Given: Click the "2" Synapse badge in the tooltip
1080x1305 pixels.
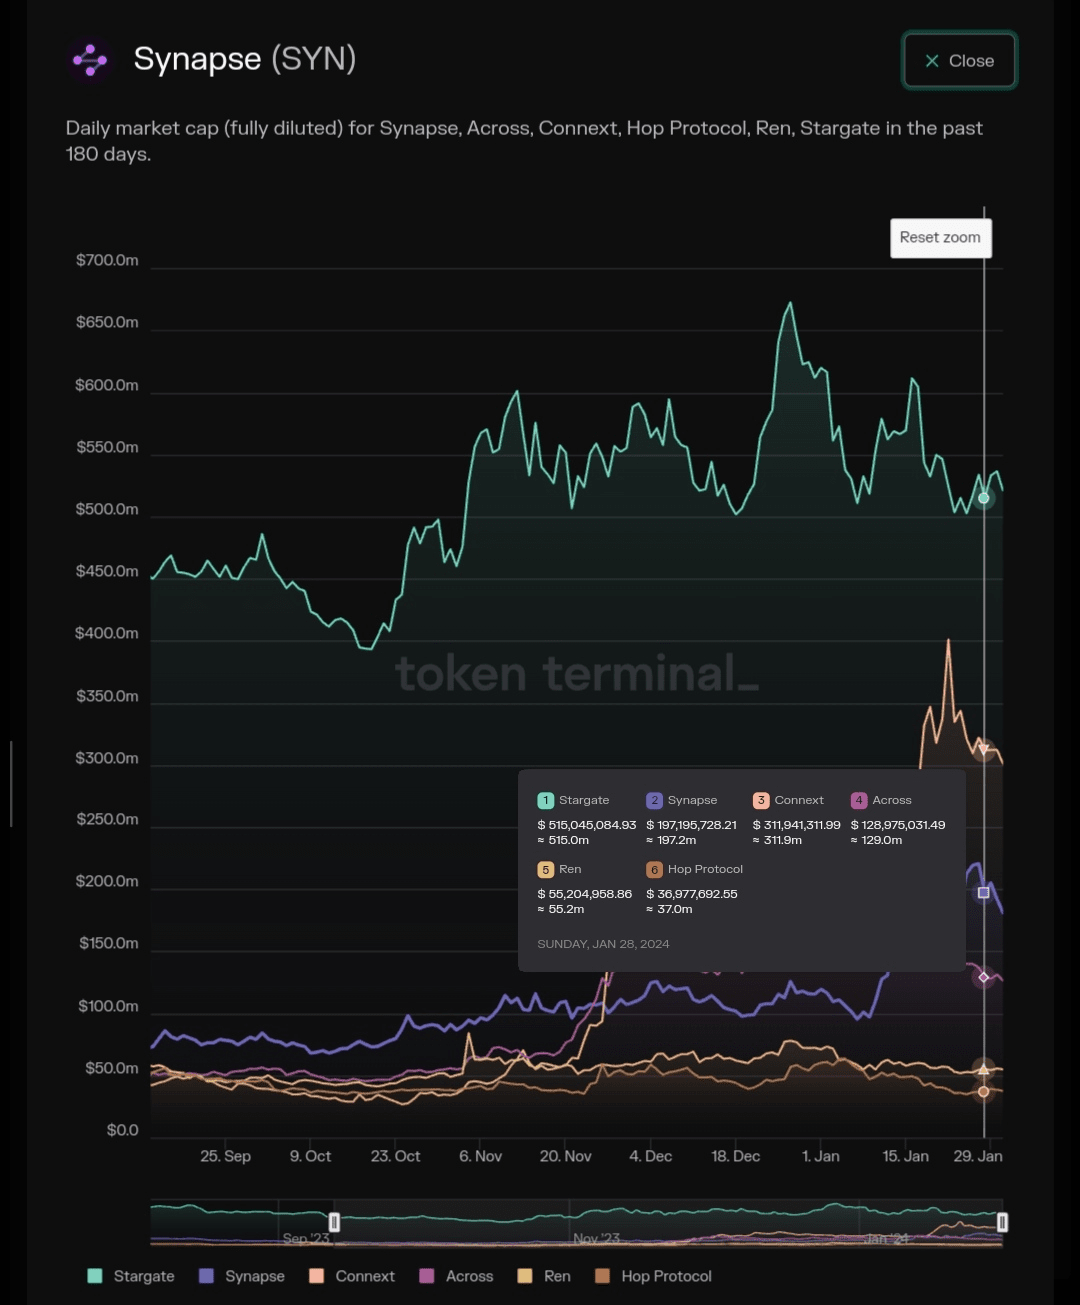Looking at the screenshot, I should coord(655,800).
